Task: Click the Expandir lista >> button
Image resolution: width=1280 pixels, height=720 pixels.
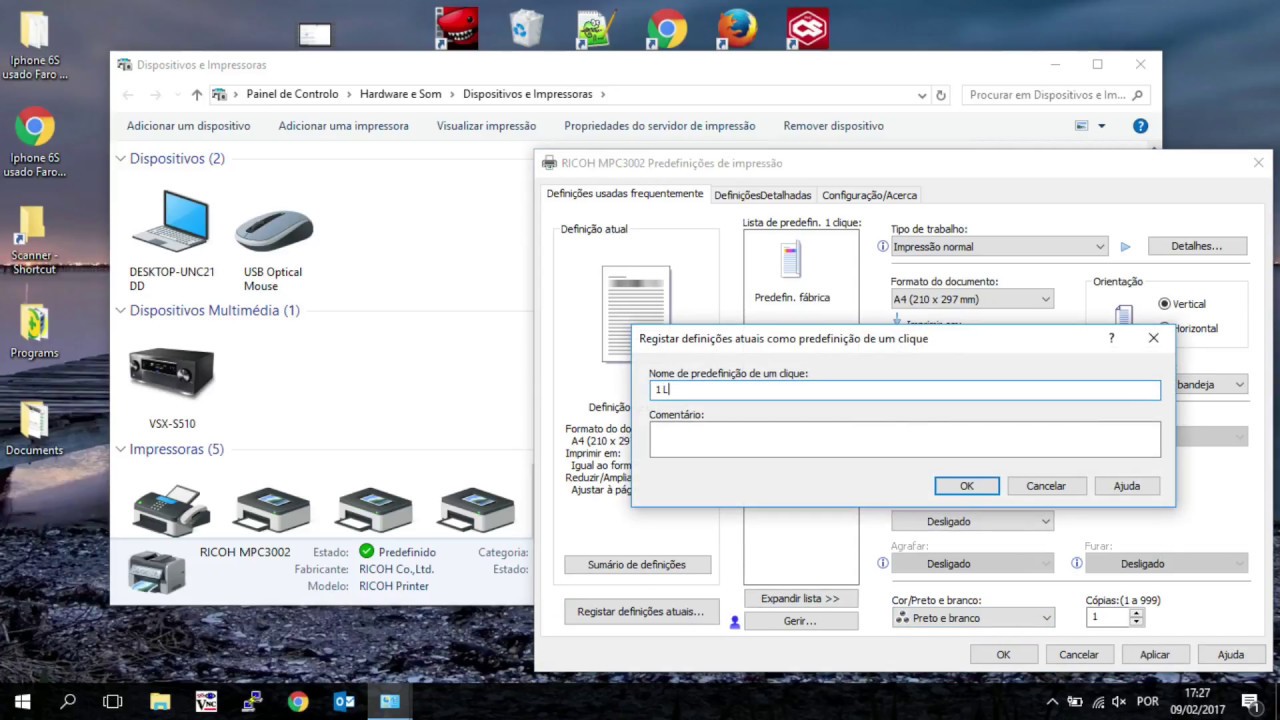Action: click(x=800, y=599)
